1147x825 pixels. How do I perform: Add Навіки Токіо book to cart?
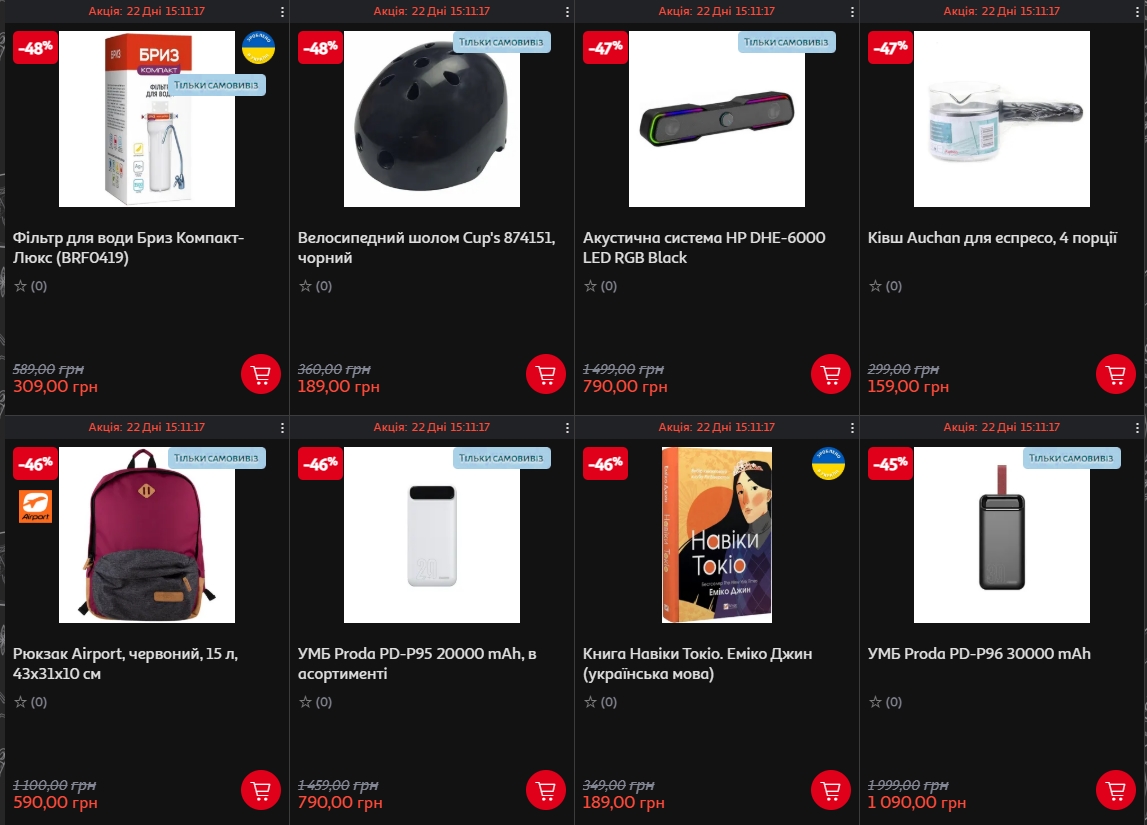pos(831,790)
